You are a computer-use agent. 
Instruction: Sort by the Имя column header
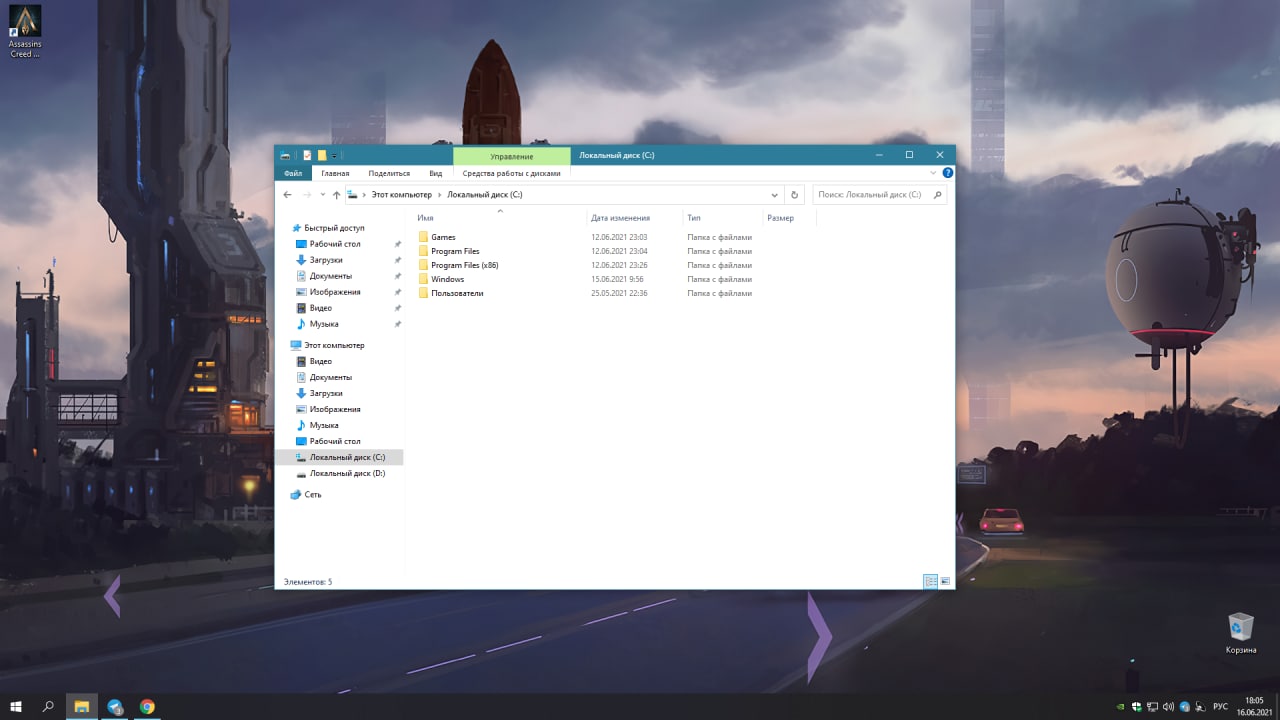coord(425,217)
